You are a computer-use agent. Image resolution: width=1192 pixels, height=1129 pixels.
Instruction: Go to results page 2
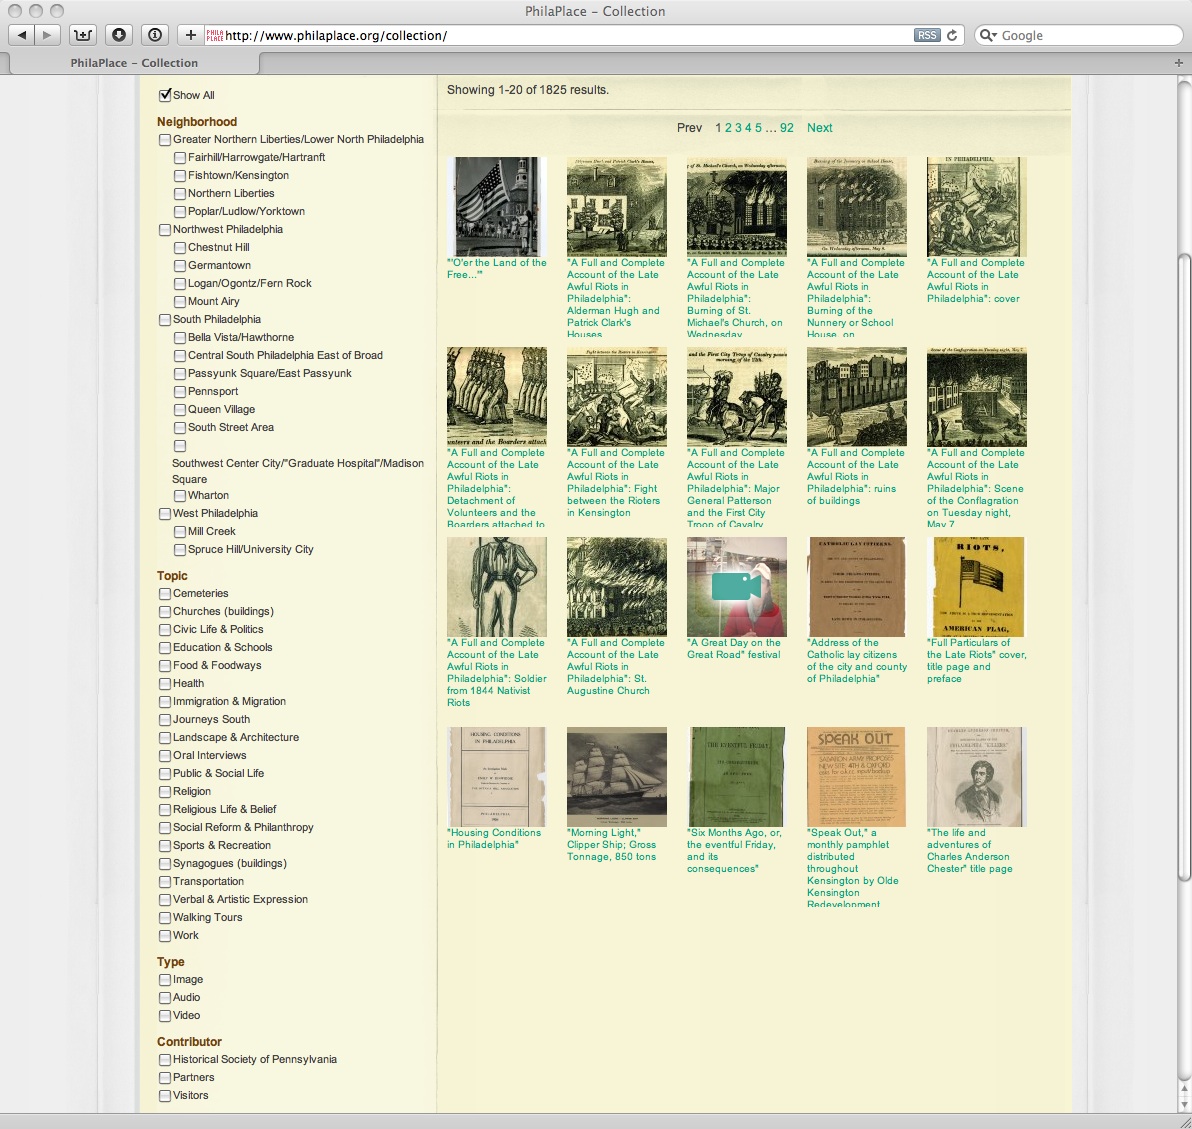(x=728, y=128)
